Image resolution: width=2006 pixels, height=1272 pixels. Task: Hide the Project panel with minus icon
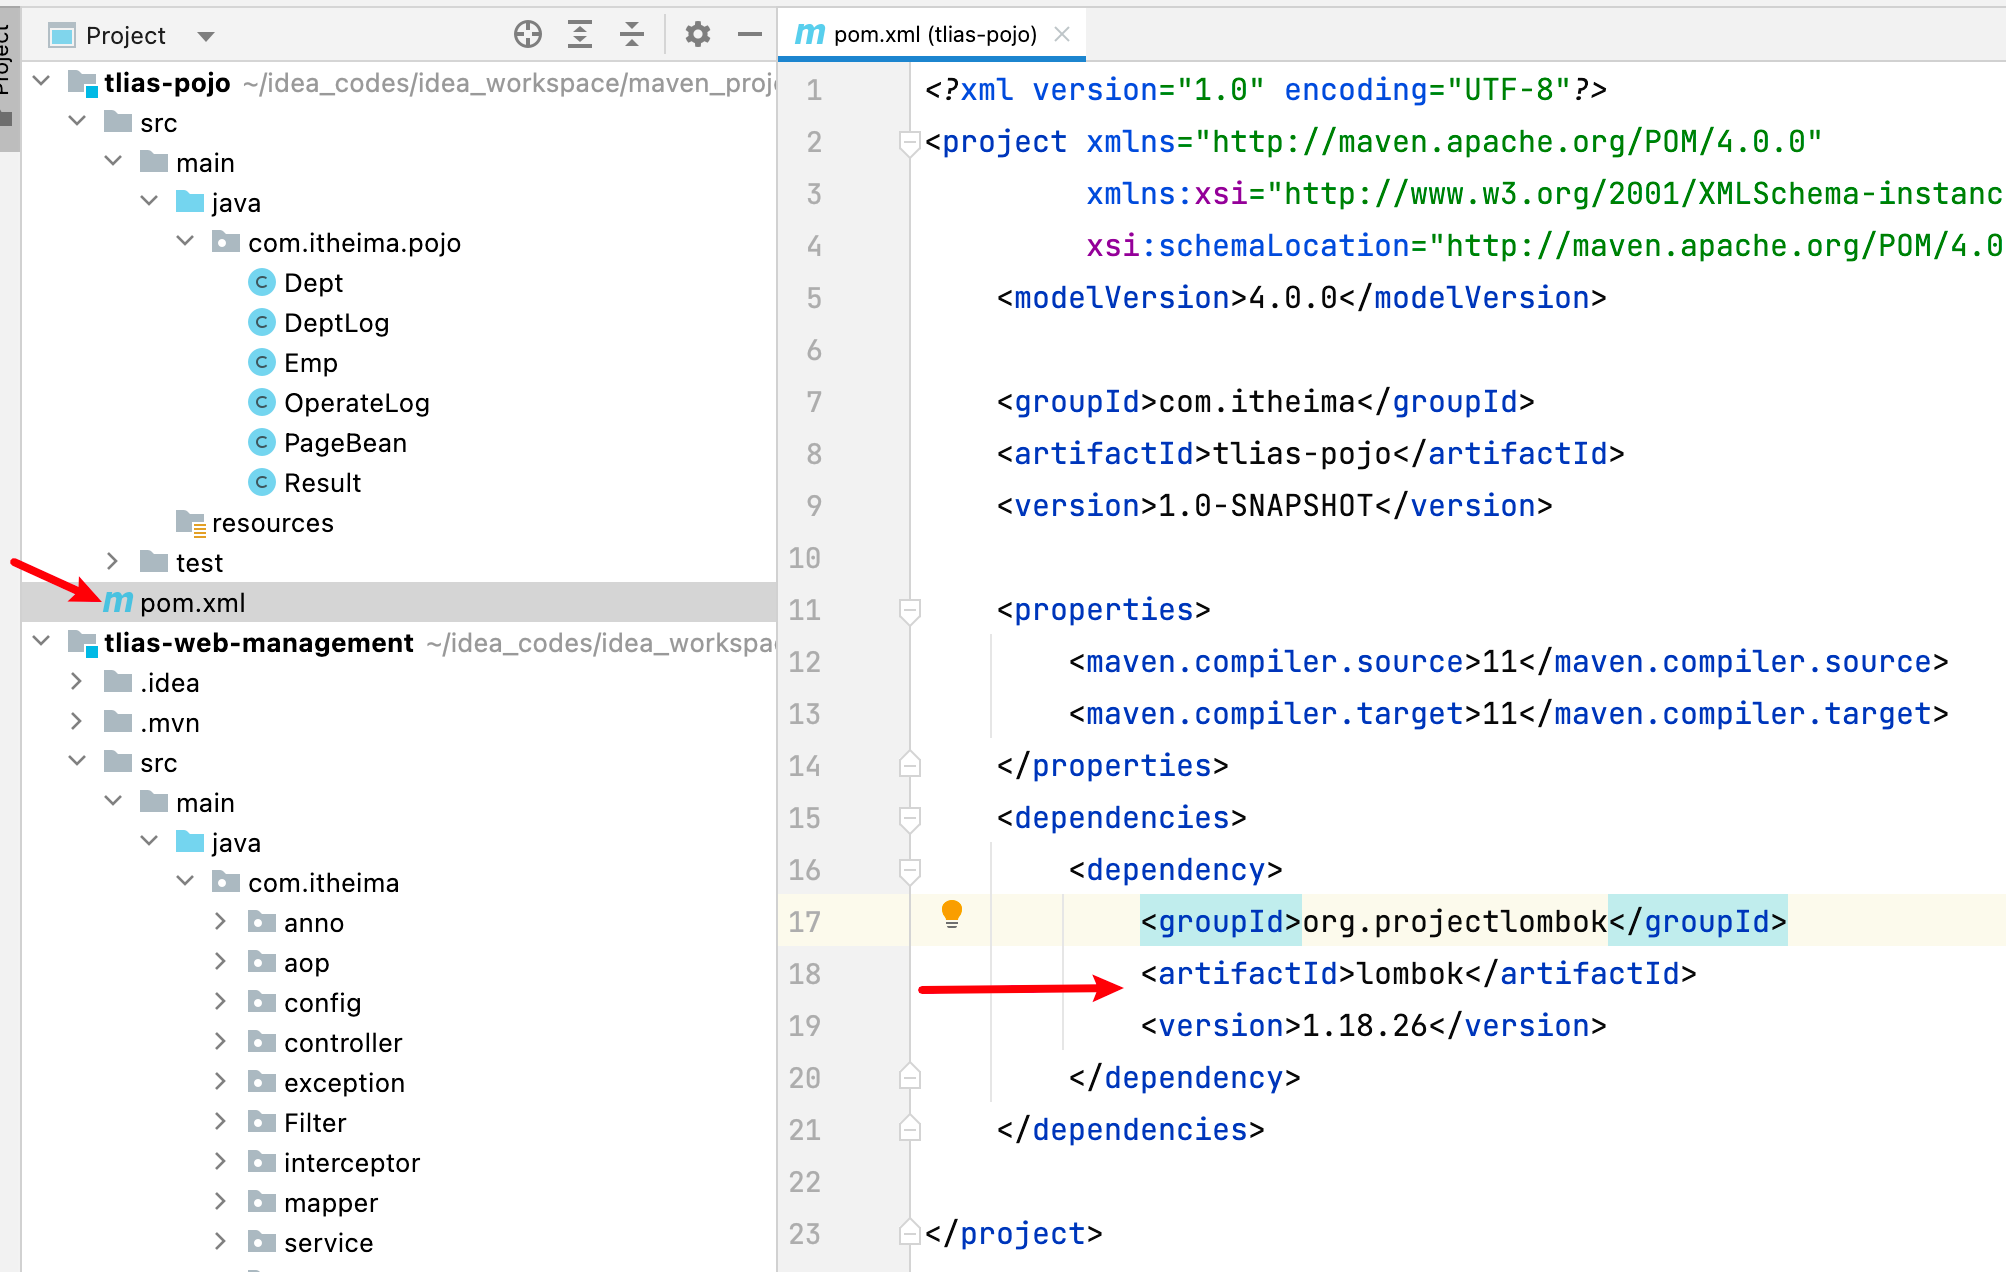749,35
